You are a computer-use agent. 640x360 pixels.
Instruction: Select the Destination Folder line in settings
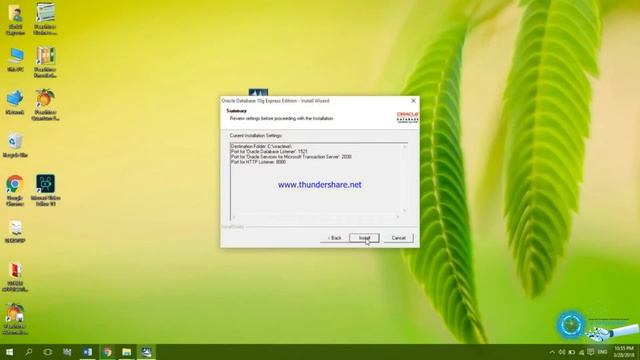click(261, 146)
